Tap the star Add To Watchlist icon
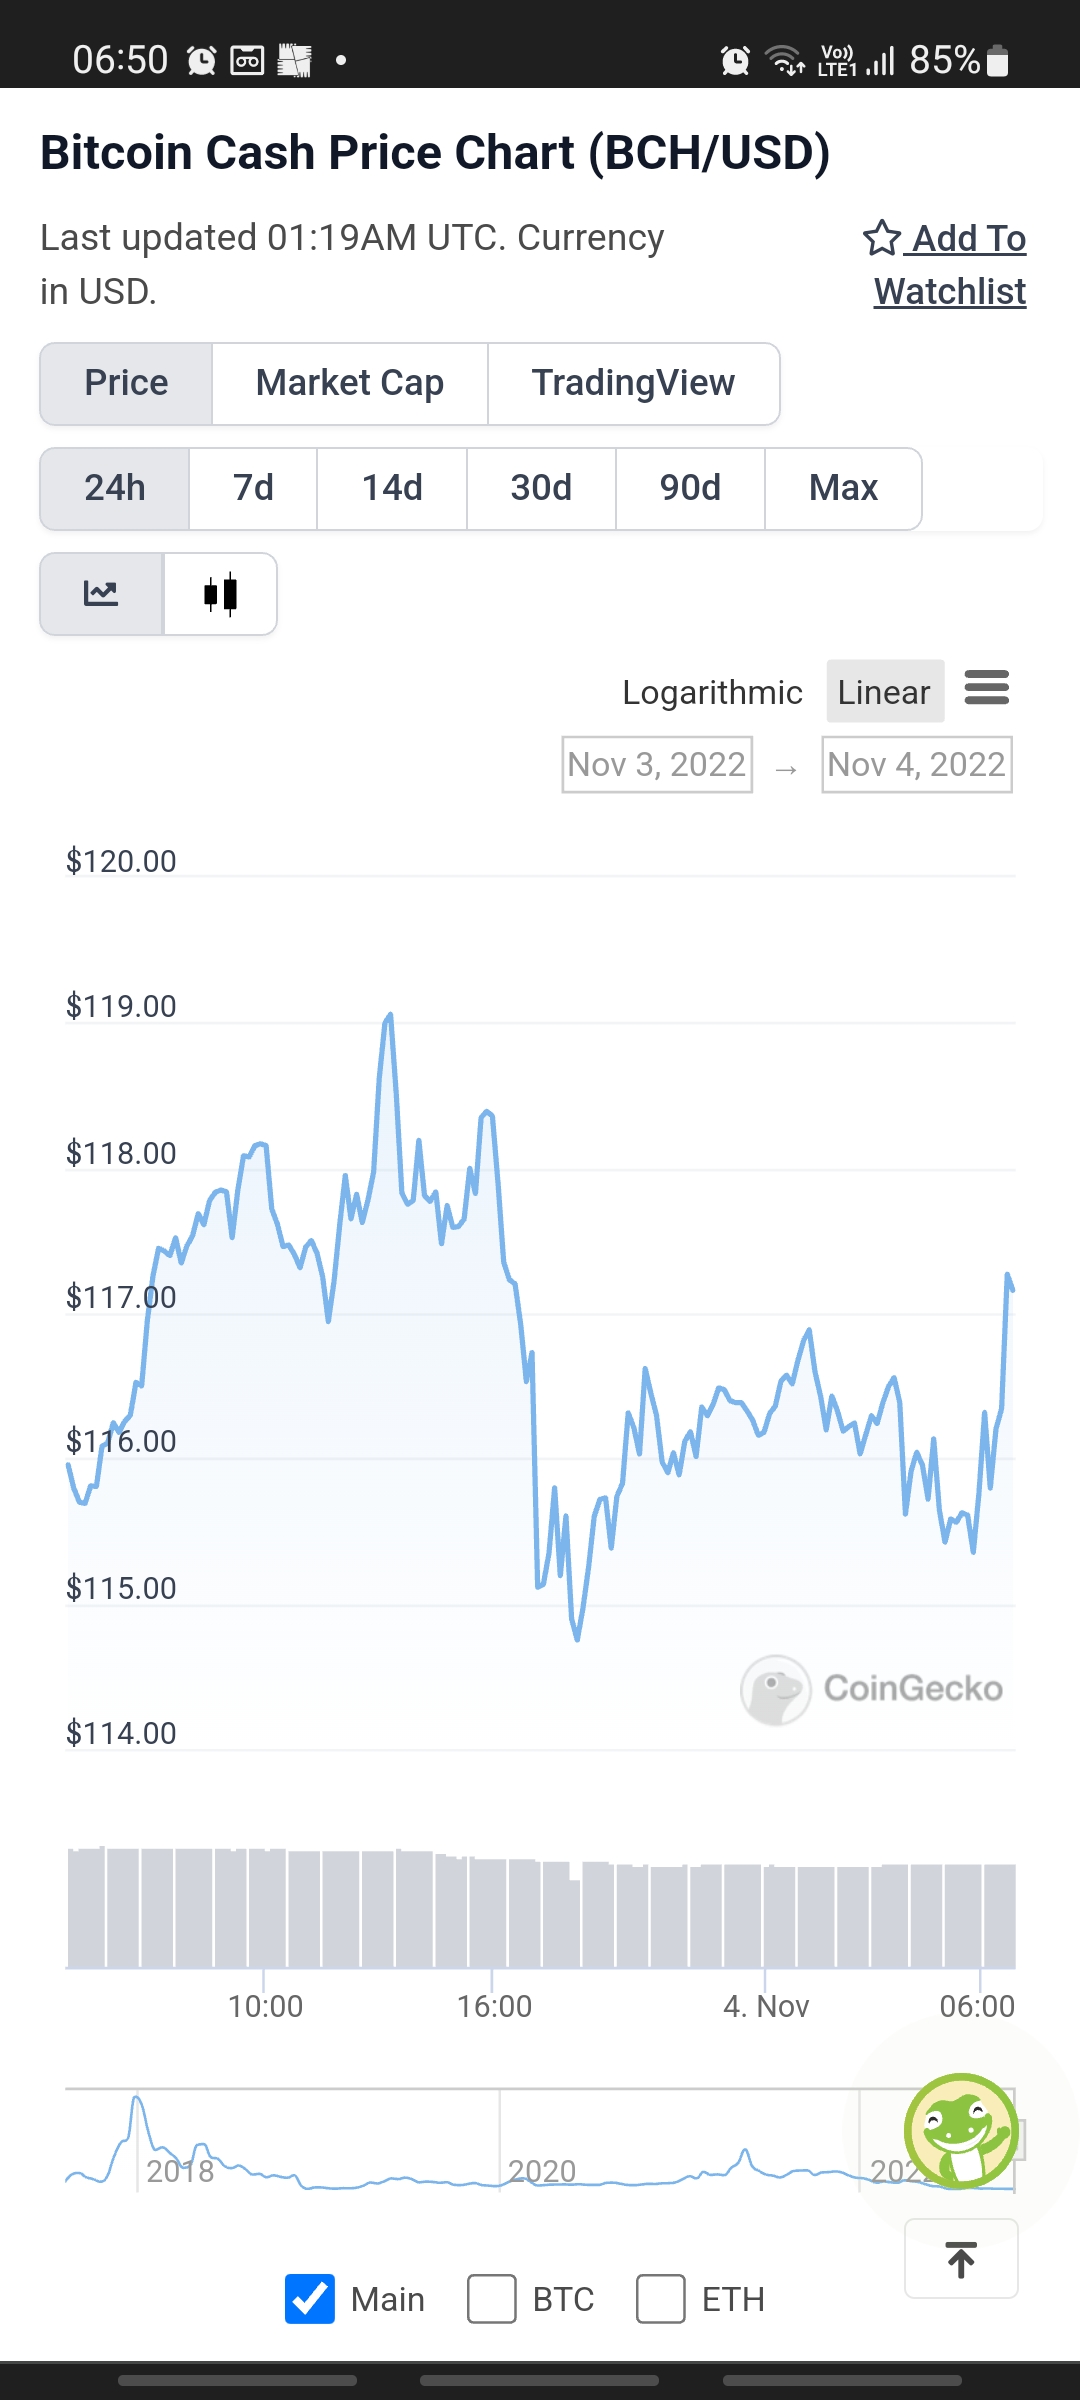Screen dimensions: 1080x2400 point(882,238)
